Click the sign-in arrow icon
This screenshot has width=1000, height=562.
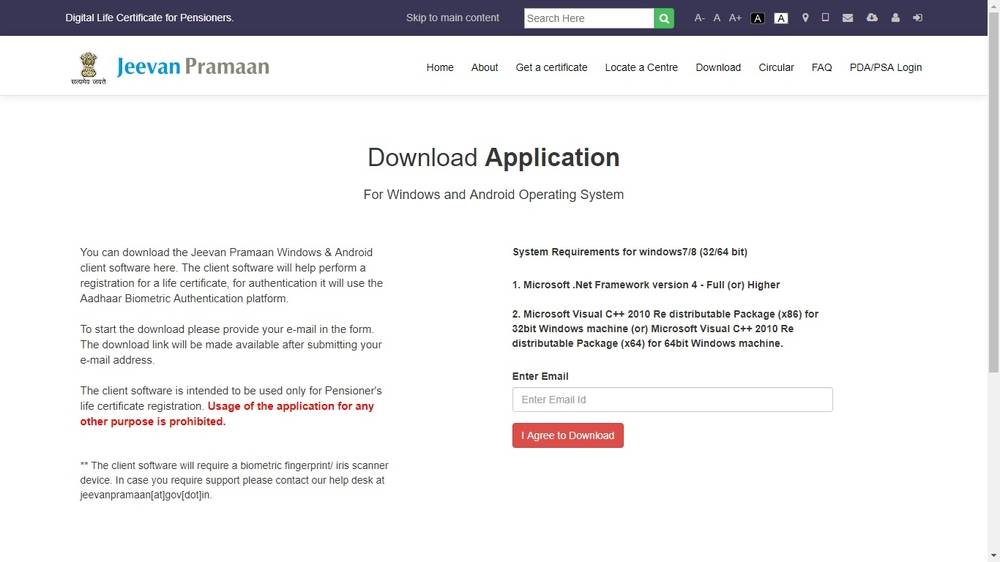pyautogui.click(x=917, y=18)
